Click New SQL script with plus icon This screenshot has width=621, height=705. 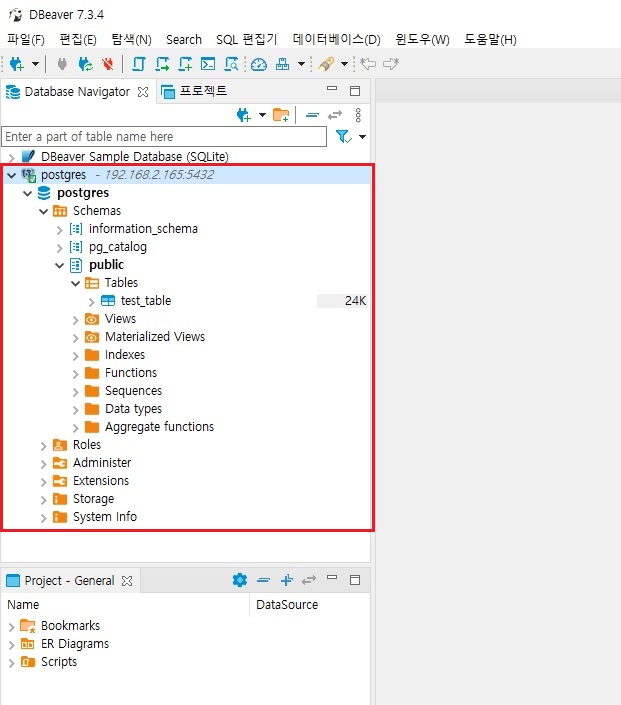coord(185,64)
